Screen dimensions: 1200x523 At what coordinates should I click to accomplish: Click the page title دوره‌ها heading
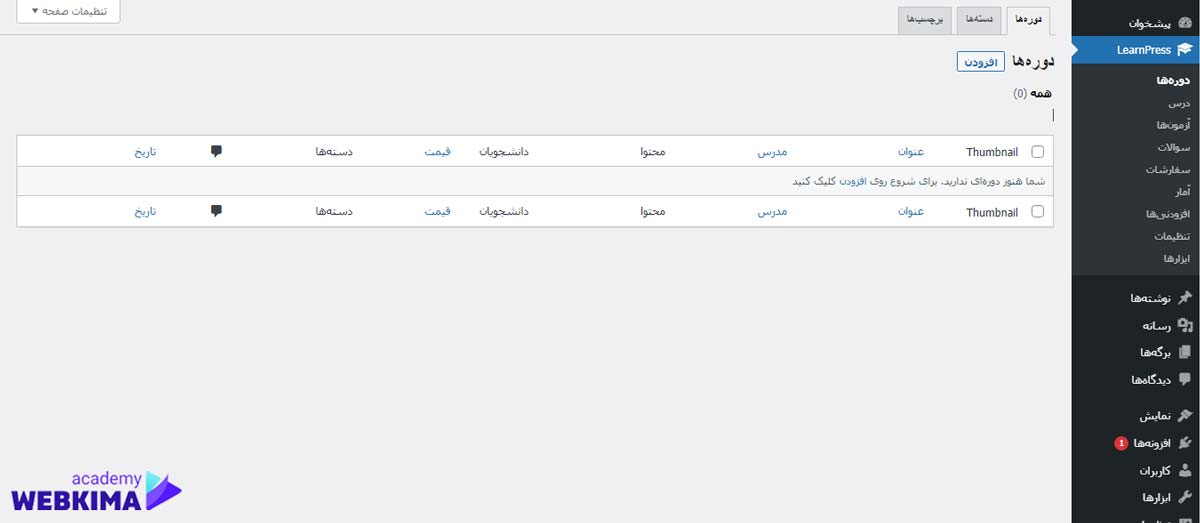point(1033,62)
